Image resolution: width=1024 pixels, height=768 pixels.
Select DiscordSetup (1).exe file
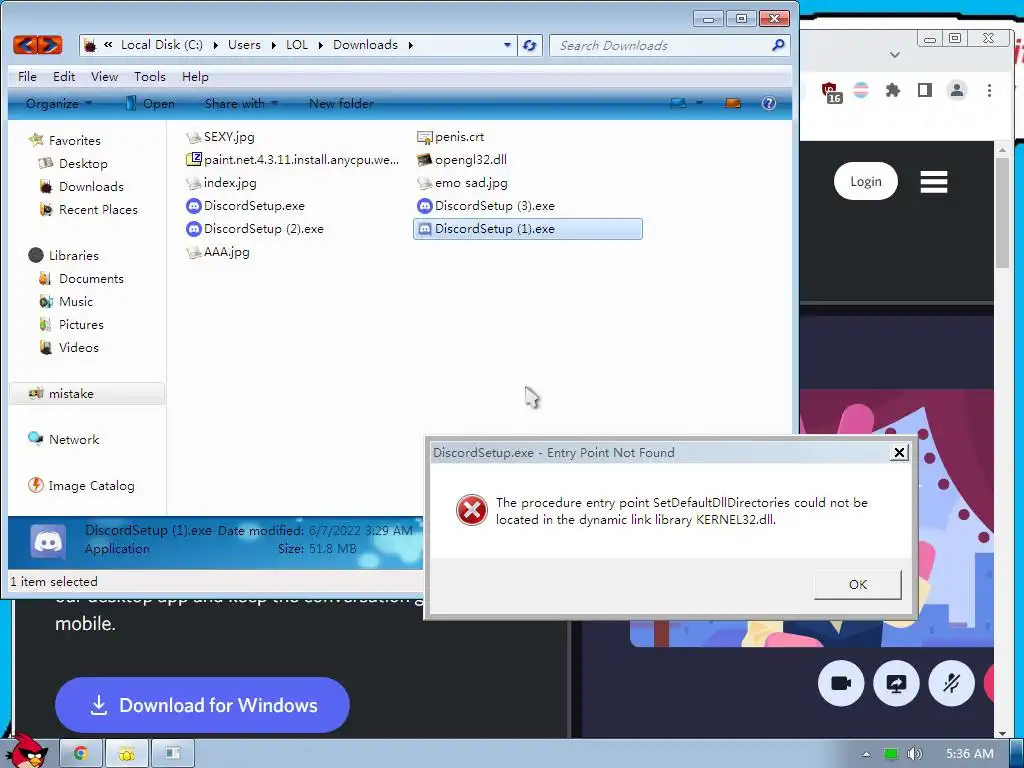pos(528,229)
